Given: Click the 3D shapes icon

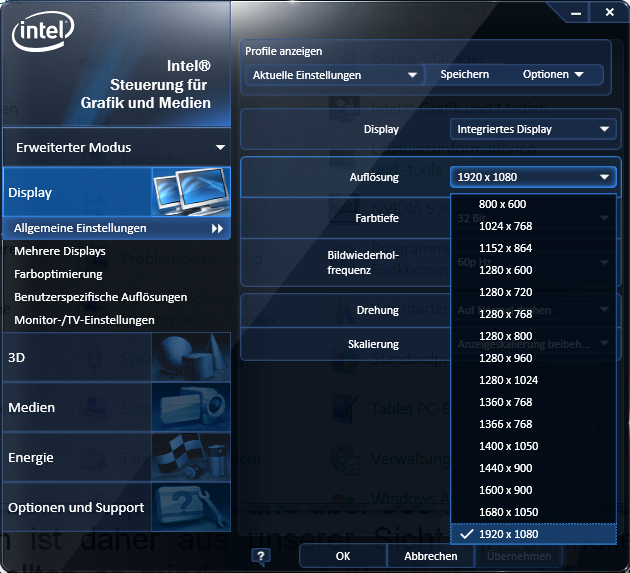Looking at the screenshot, I should click(191, 357).
